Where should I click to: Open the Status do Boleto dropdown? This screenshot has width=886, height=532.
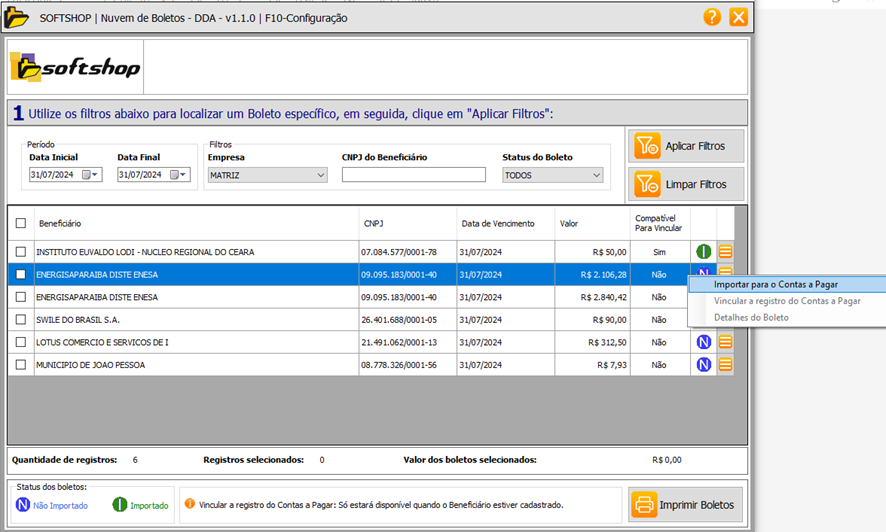pos(596,175)
